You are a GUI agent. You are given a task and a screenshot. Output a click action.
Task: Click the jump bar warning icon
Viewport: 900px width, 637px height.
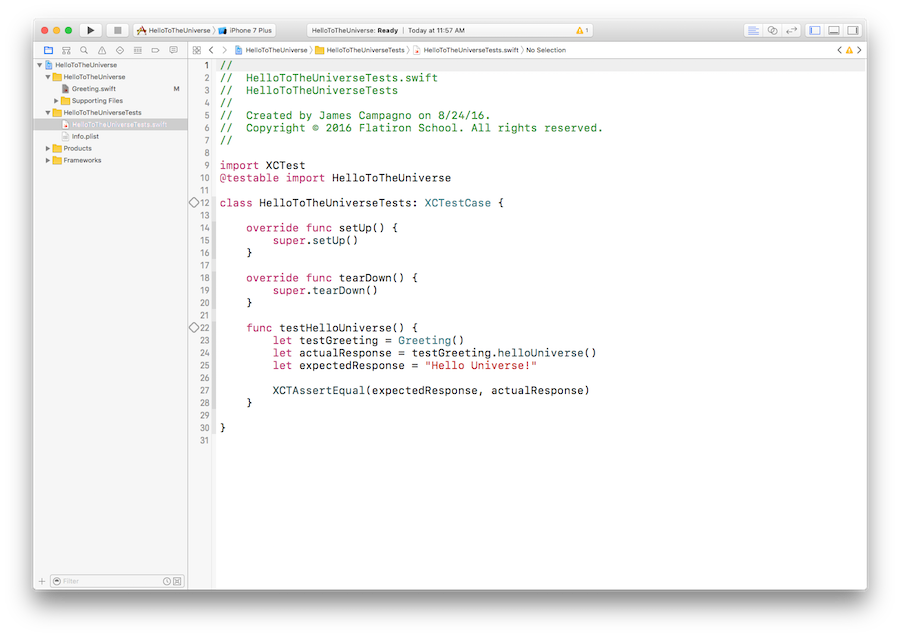coord(849,51)
